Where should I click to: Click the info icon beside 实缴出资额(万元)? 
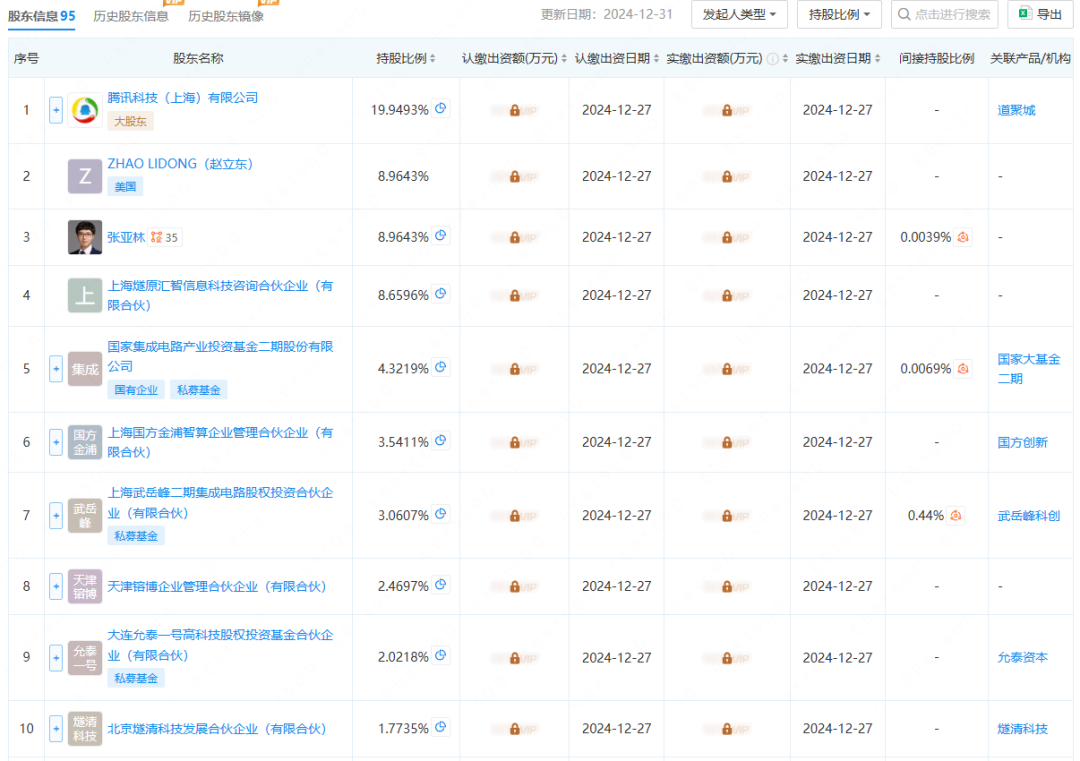(773, 59)
